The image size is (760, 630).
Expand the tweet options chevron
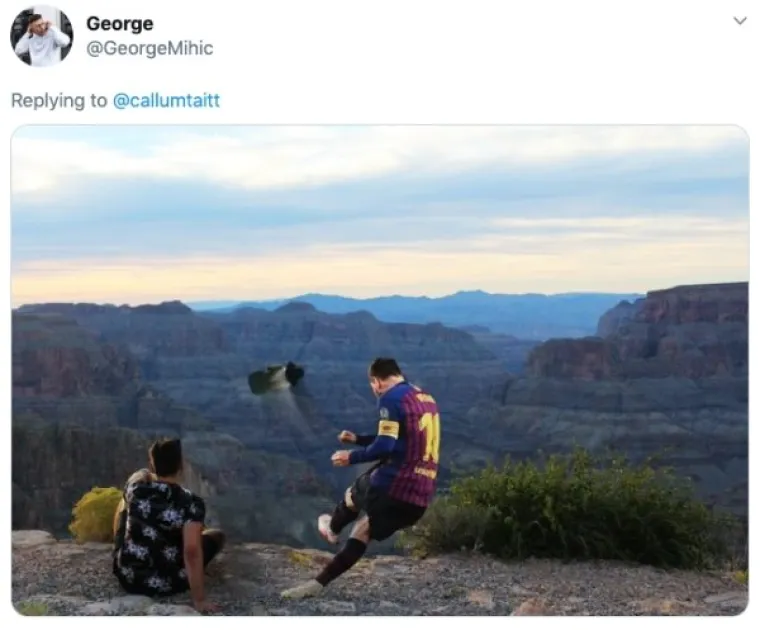coord(740,21)
